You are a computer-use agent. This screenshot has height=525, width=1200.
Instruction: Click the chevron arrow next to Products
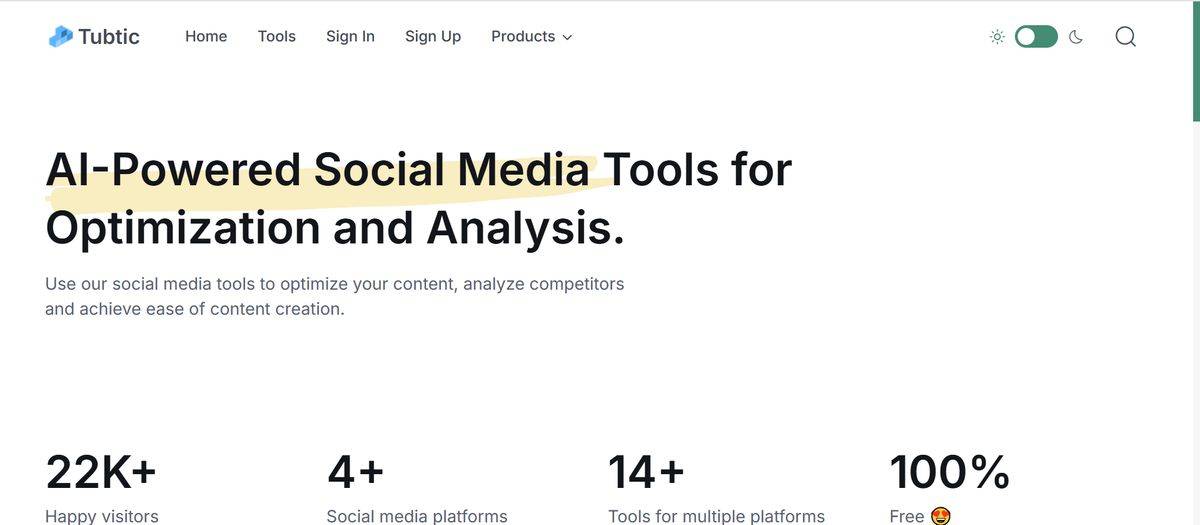568,38
